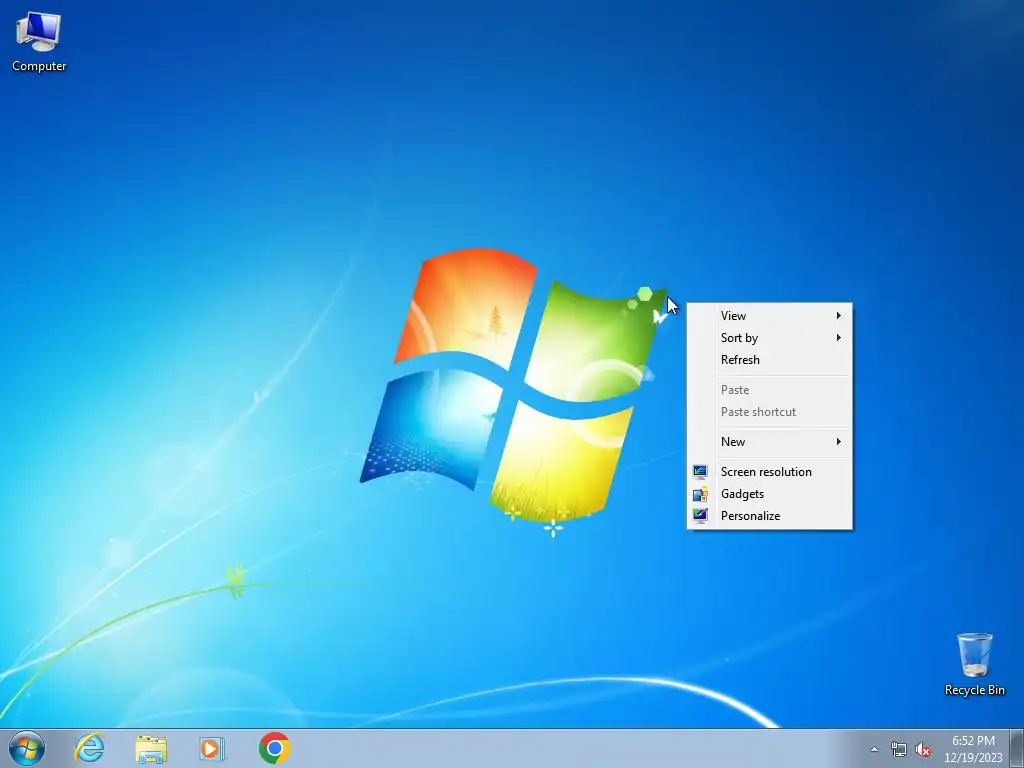1024x768 pixels.
Task: Click the New submenu arrow
Action: pos(839,442)
